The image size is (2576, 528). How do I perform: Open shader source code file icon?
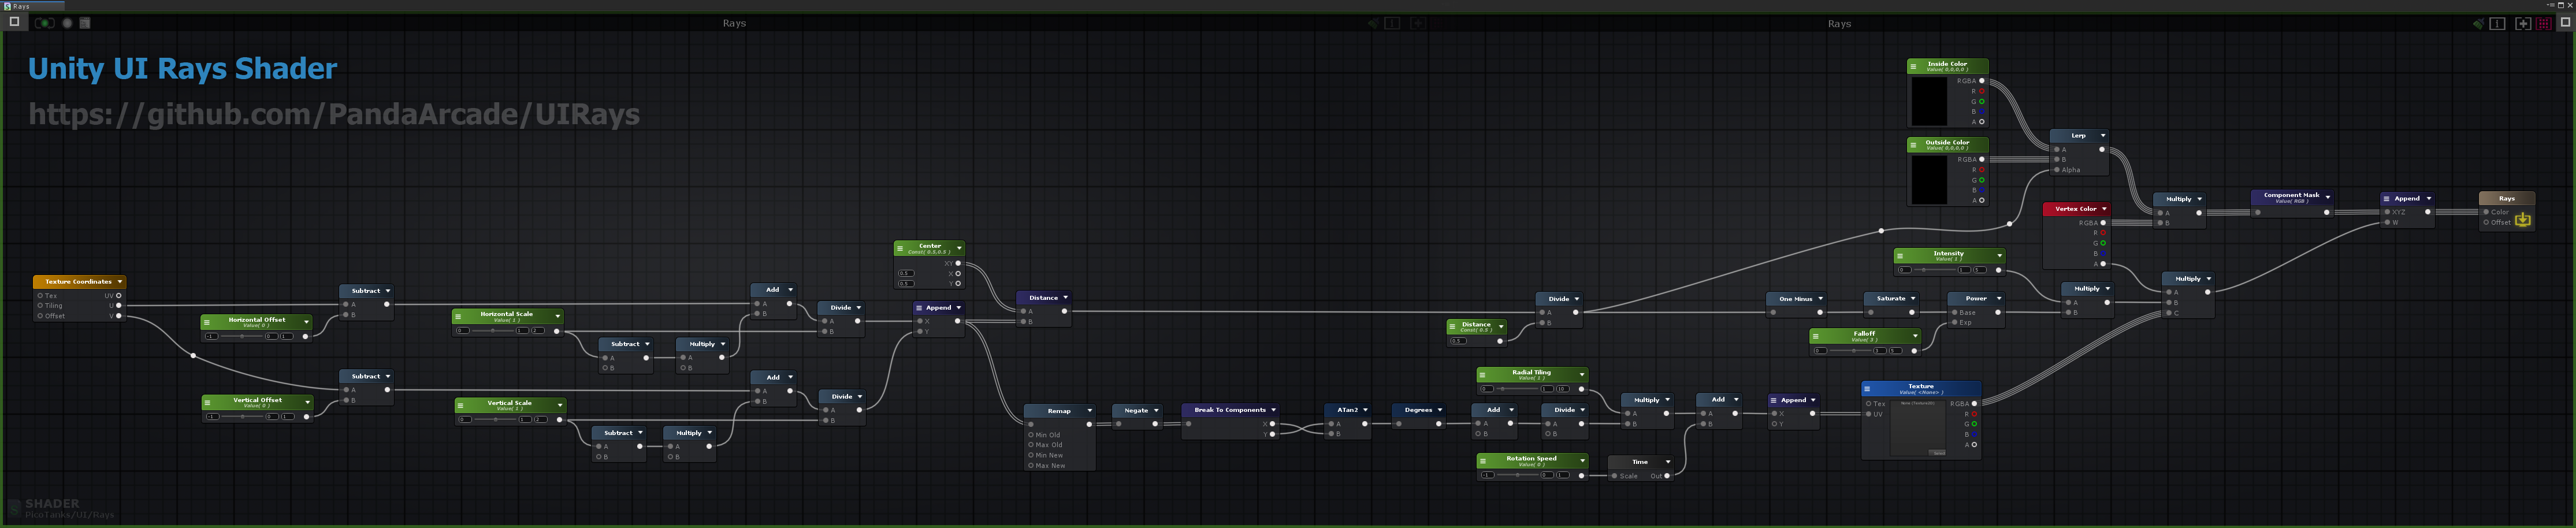pyautogui.click(x=85, y=23)
